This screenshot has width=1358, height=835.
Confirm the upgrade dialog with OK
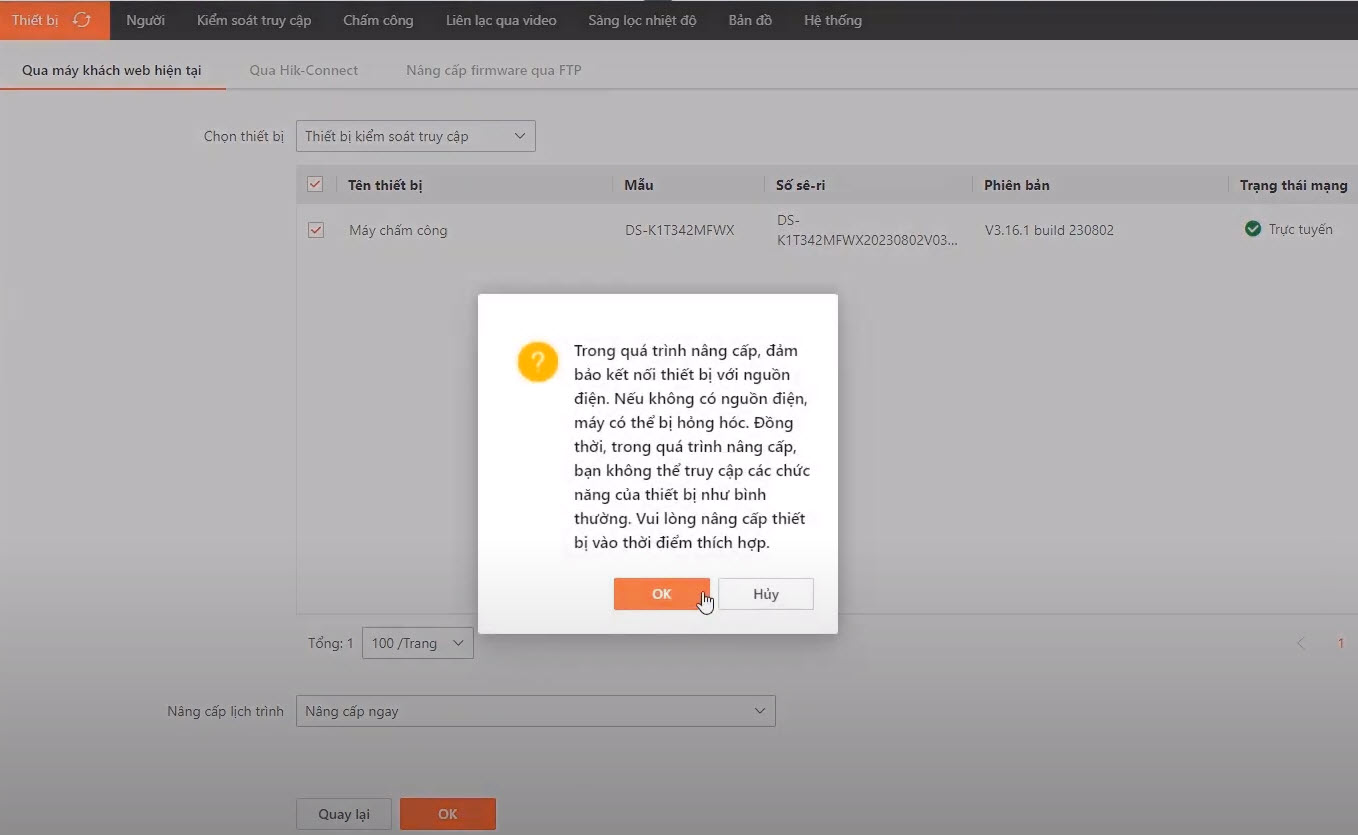[x=661, y=594]
